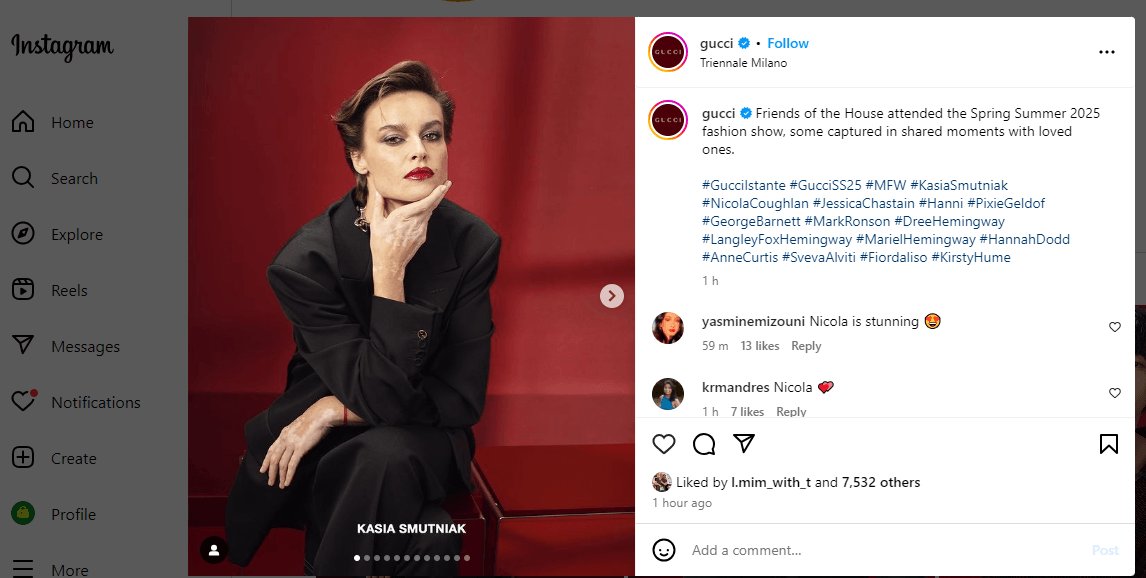Like the Gucci post
This screenshot has height=578, width=1146.
[664, 444]
